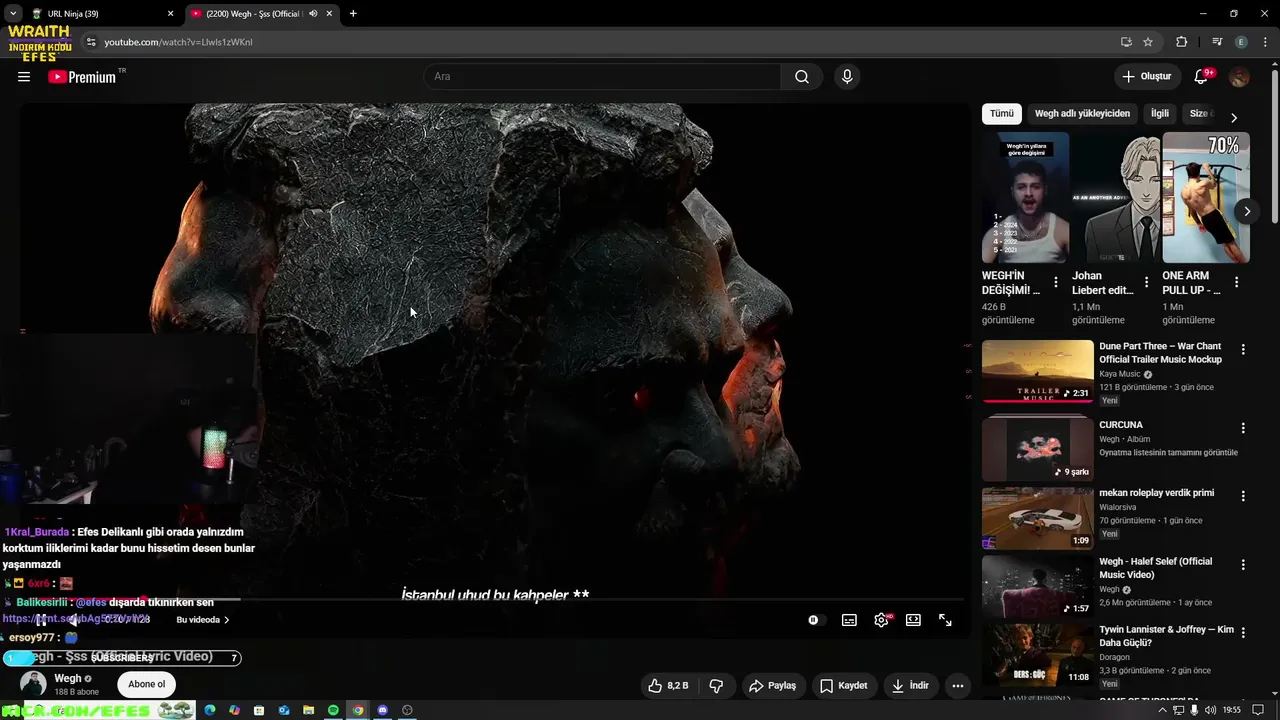
Task: Switch to theater mode
Action: pyautogui.click(x=913, y=620)
